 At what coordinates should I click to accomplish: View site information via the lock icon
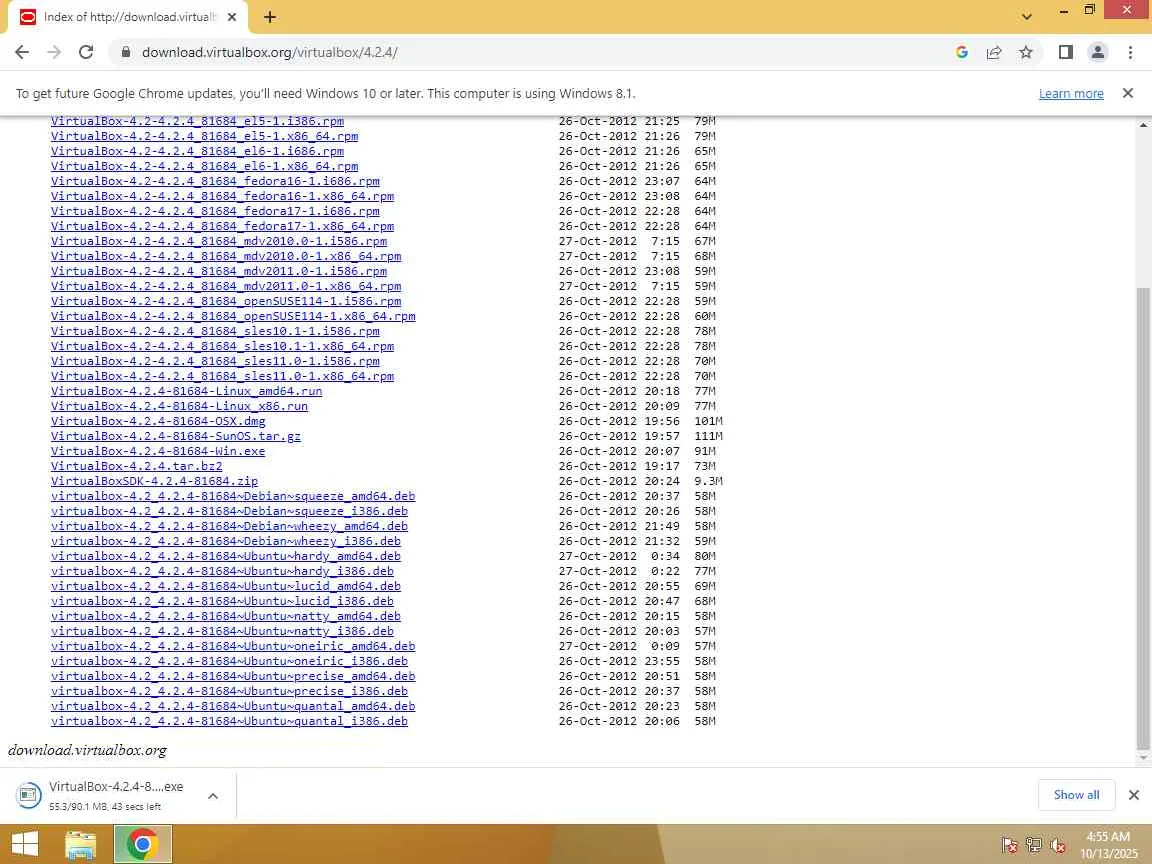(x=126, y=52)
